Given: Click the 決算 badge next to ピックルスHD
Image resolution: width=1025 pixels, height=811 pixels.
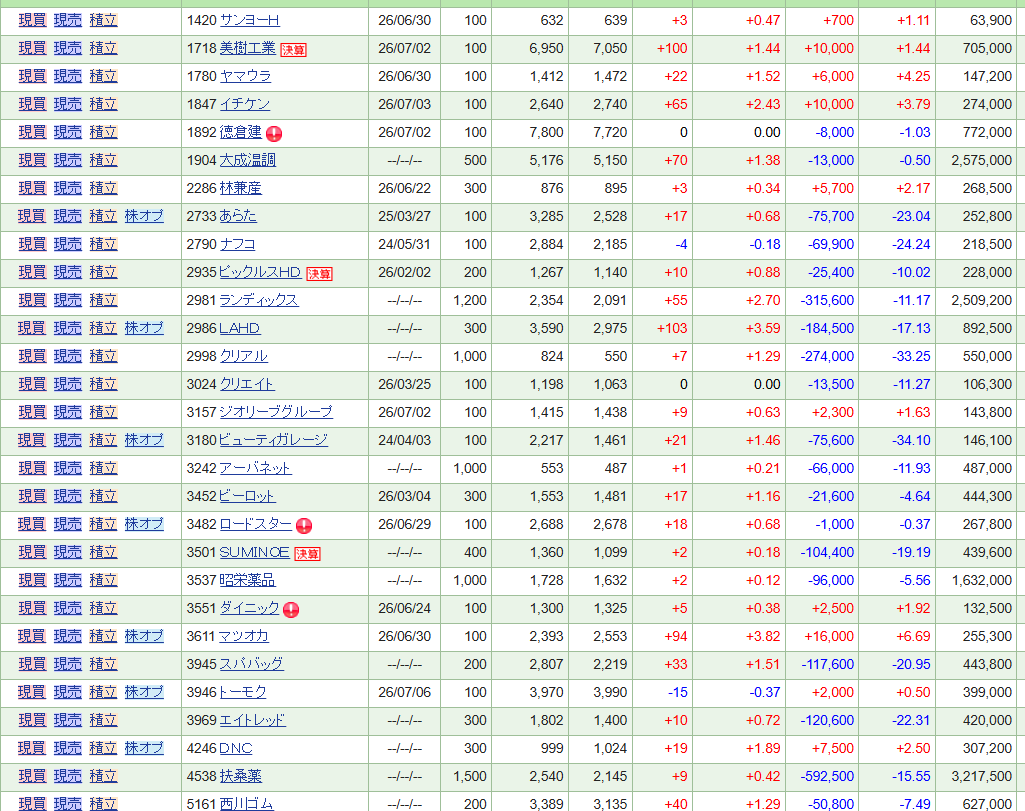Looking at the screenshot, I should [x=319, y=274].
